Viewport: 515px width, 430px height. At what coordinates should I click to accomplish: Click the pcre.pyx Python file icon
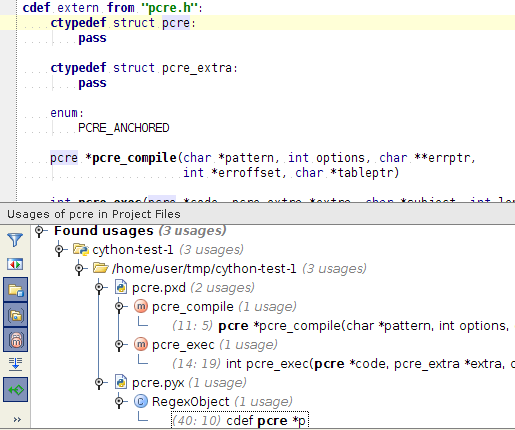[121, 382]
